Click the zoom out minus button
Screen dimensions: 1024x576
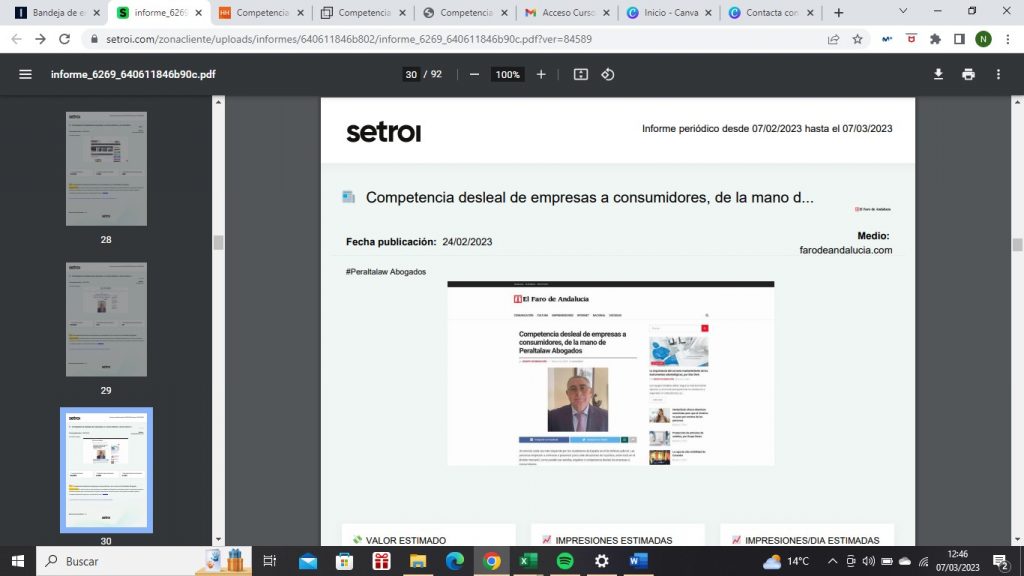point(474,74)
